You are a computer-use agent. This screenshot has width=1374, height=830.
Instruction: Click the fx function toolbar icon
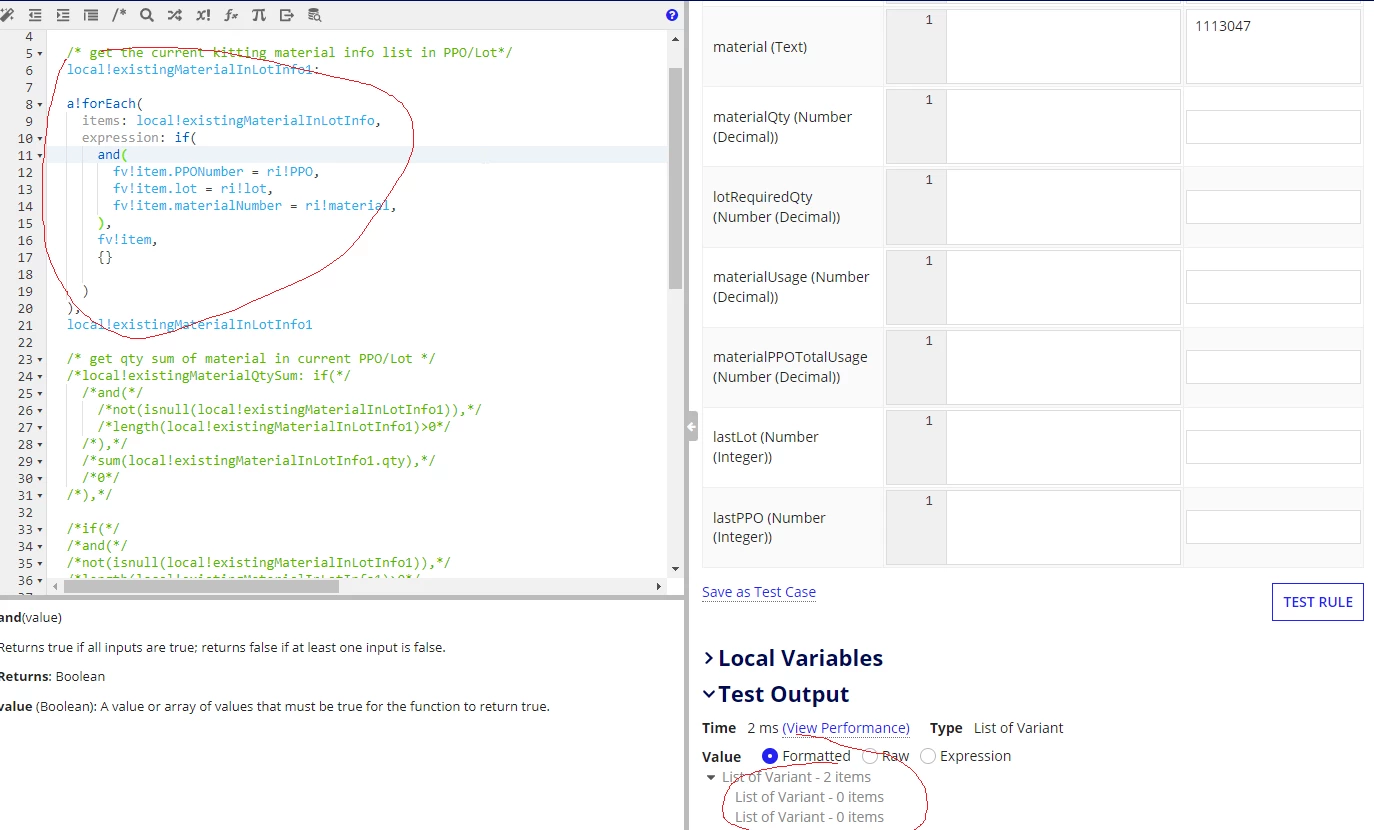tap(231, 15)
